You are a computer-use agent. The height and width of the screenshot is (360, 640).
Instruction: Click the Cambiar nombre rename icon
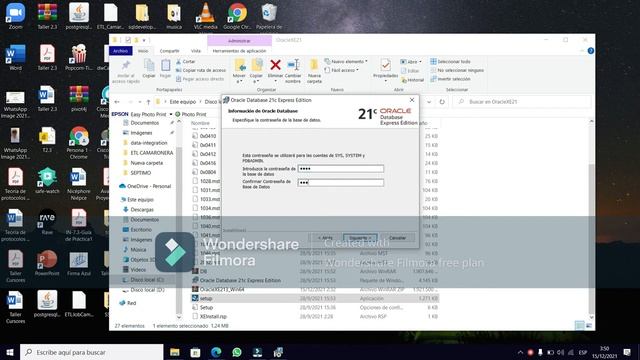(x=293, y=65)
